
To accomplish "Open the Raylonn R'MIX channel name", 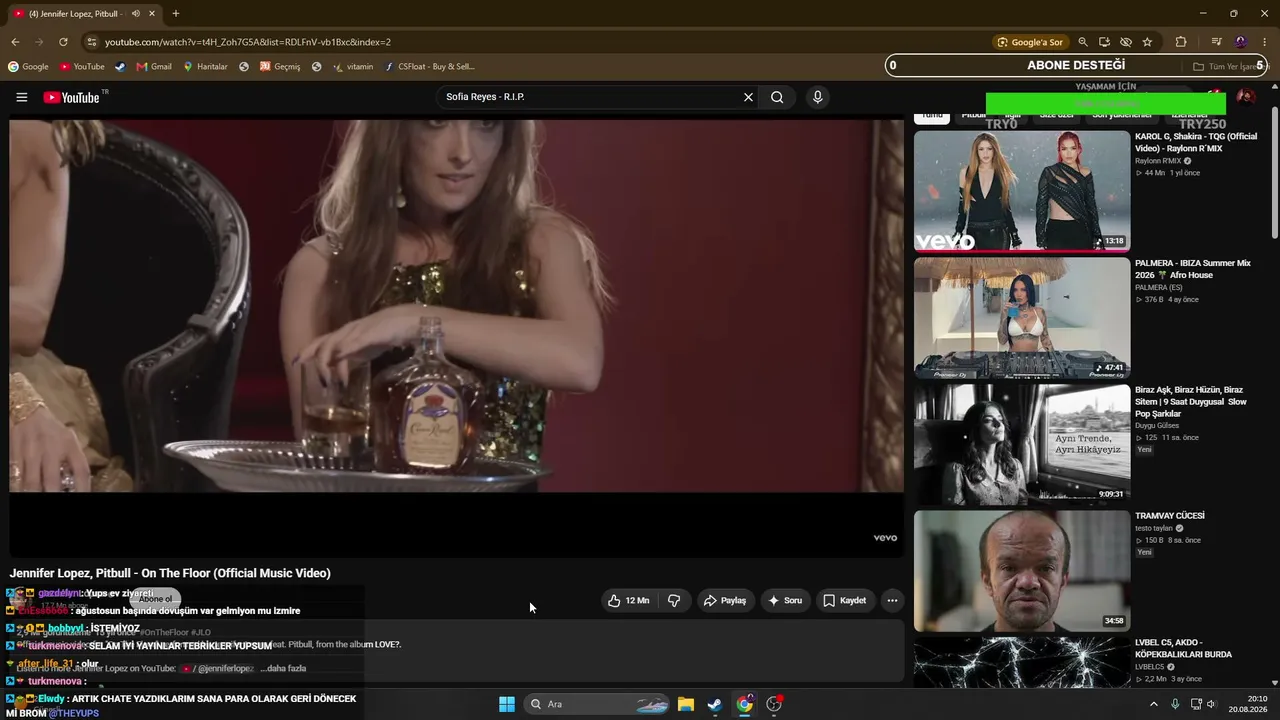I will tap(1158, 161).
